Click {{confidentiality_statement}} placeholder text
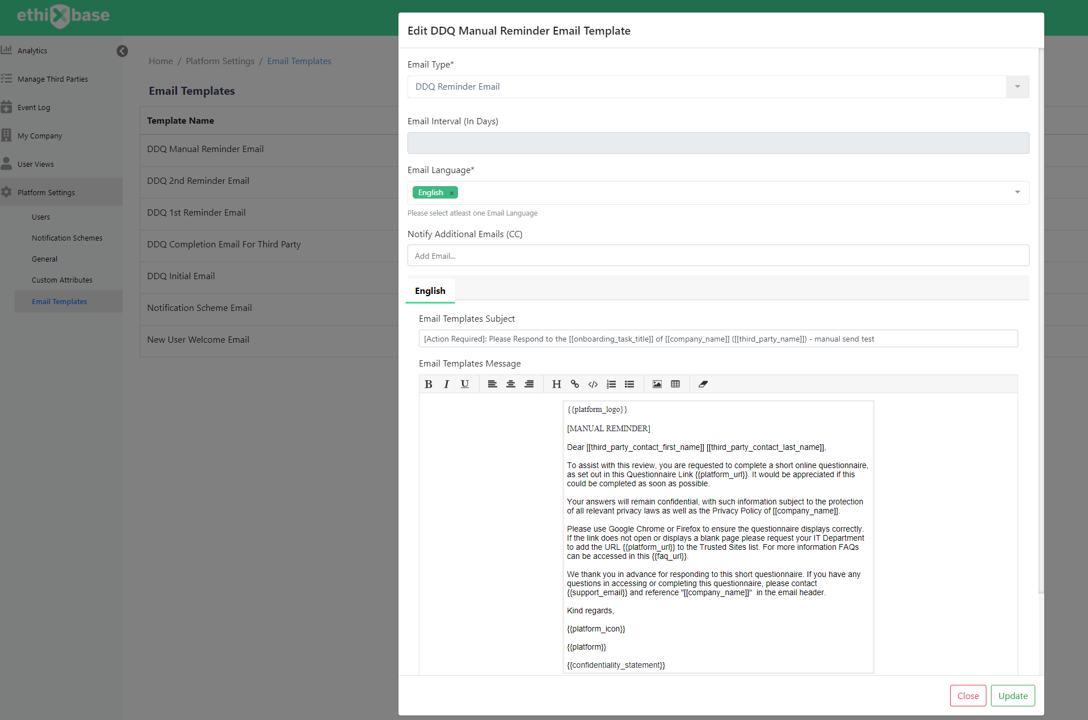Image resolution: width=1088 pixels, height=720 pixels. (616, 665)
